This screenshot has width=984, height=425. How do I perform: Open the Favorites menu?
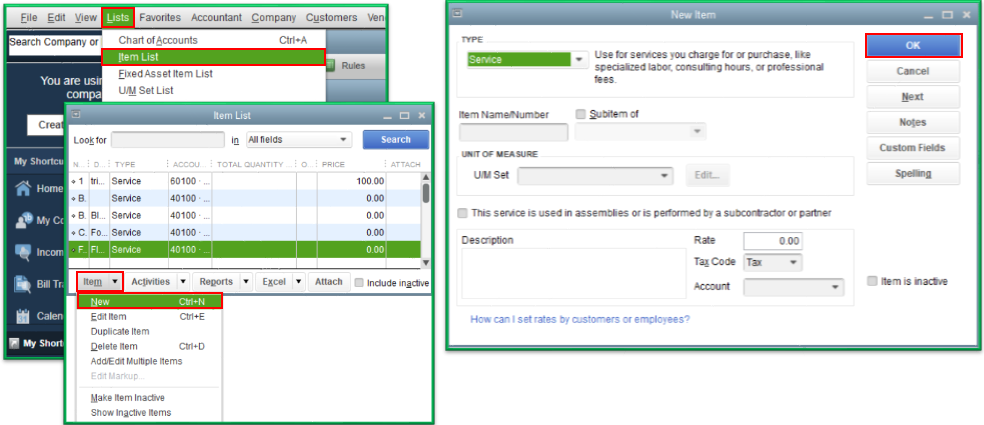[x=160, y=18]
